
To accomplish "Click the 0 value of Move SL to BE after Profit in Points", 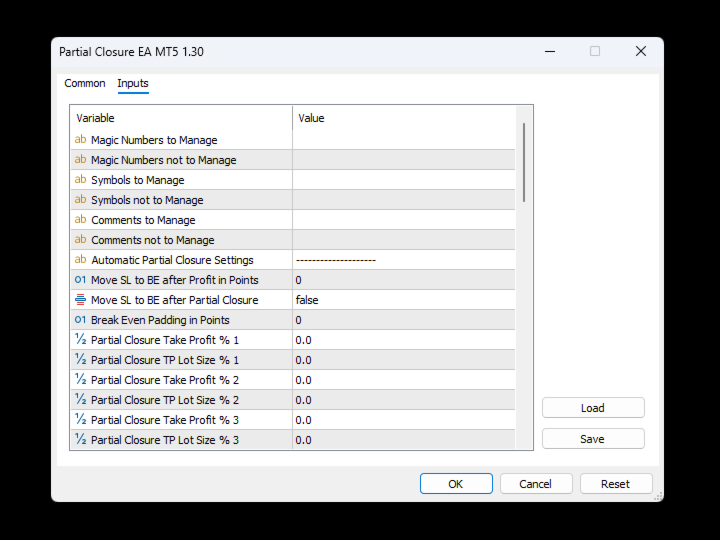I will 298,280.
